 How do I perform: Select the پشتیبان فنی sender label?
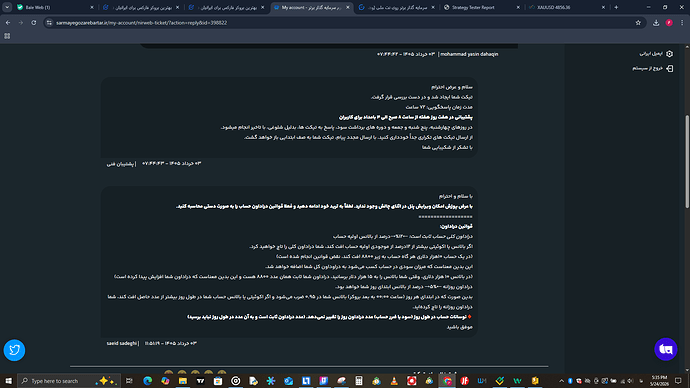(x=120, y=164)
